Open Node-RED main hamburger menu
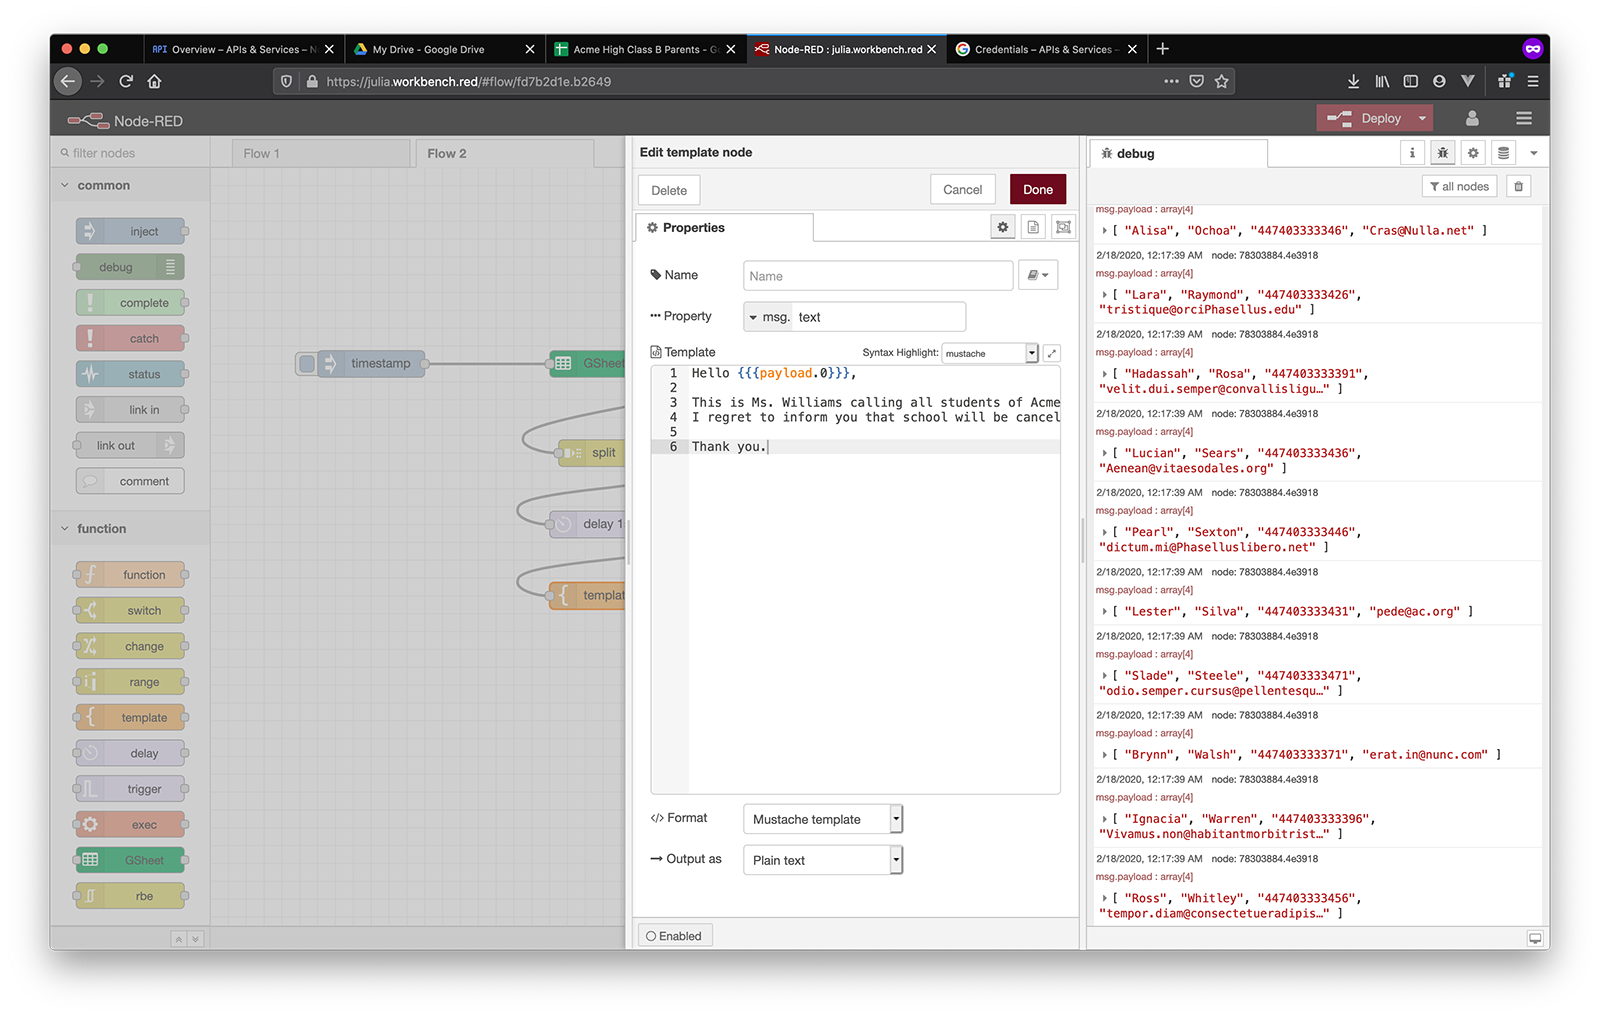 [x=1524, y=118]
